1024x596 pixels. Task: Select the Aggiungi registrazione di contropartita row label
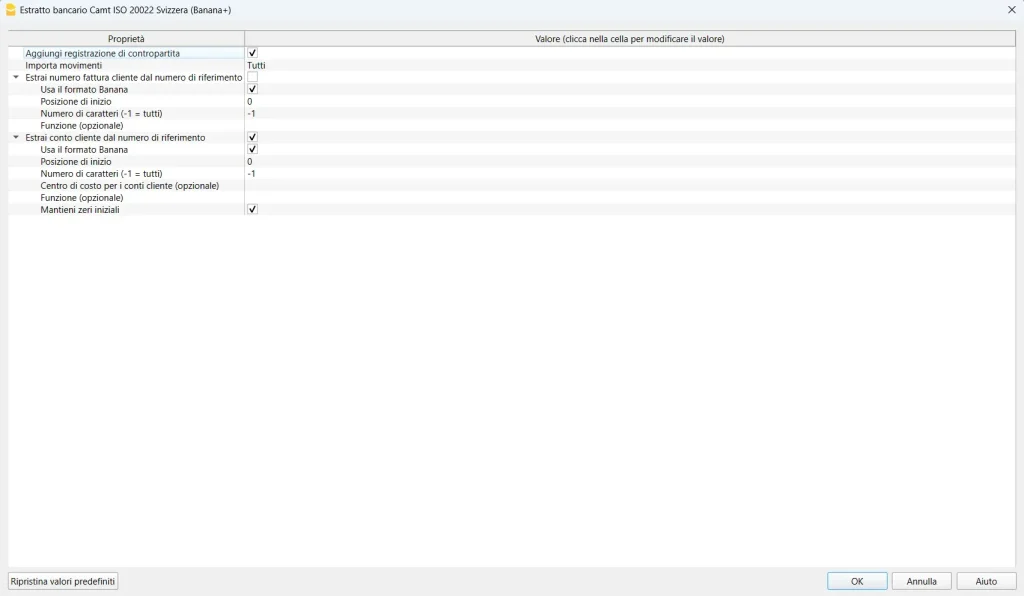click(103, 53)
